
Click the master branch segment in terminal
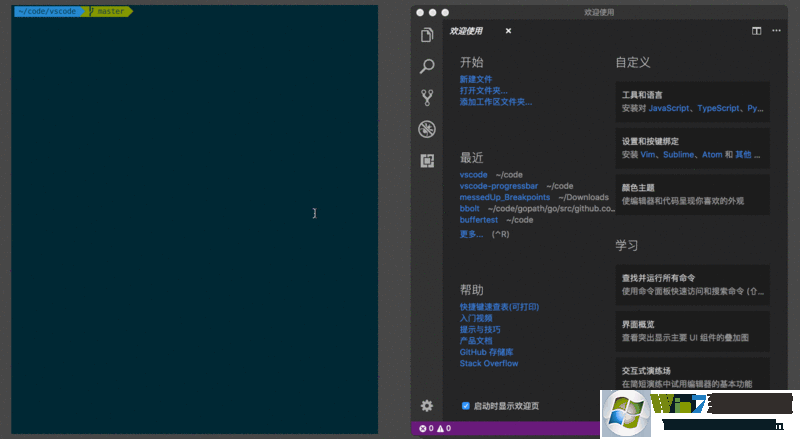click(108, 11)
